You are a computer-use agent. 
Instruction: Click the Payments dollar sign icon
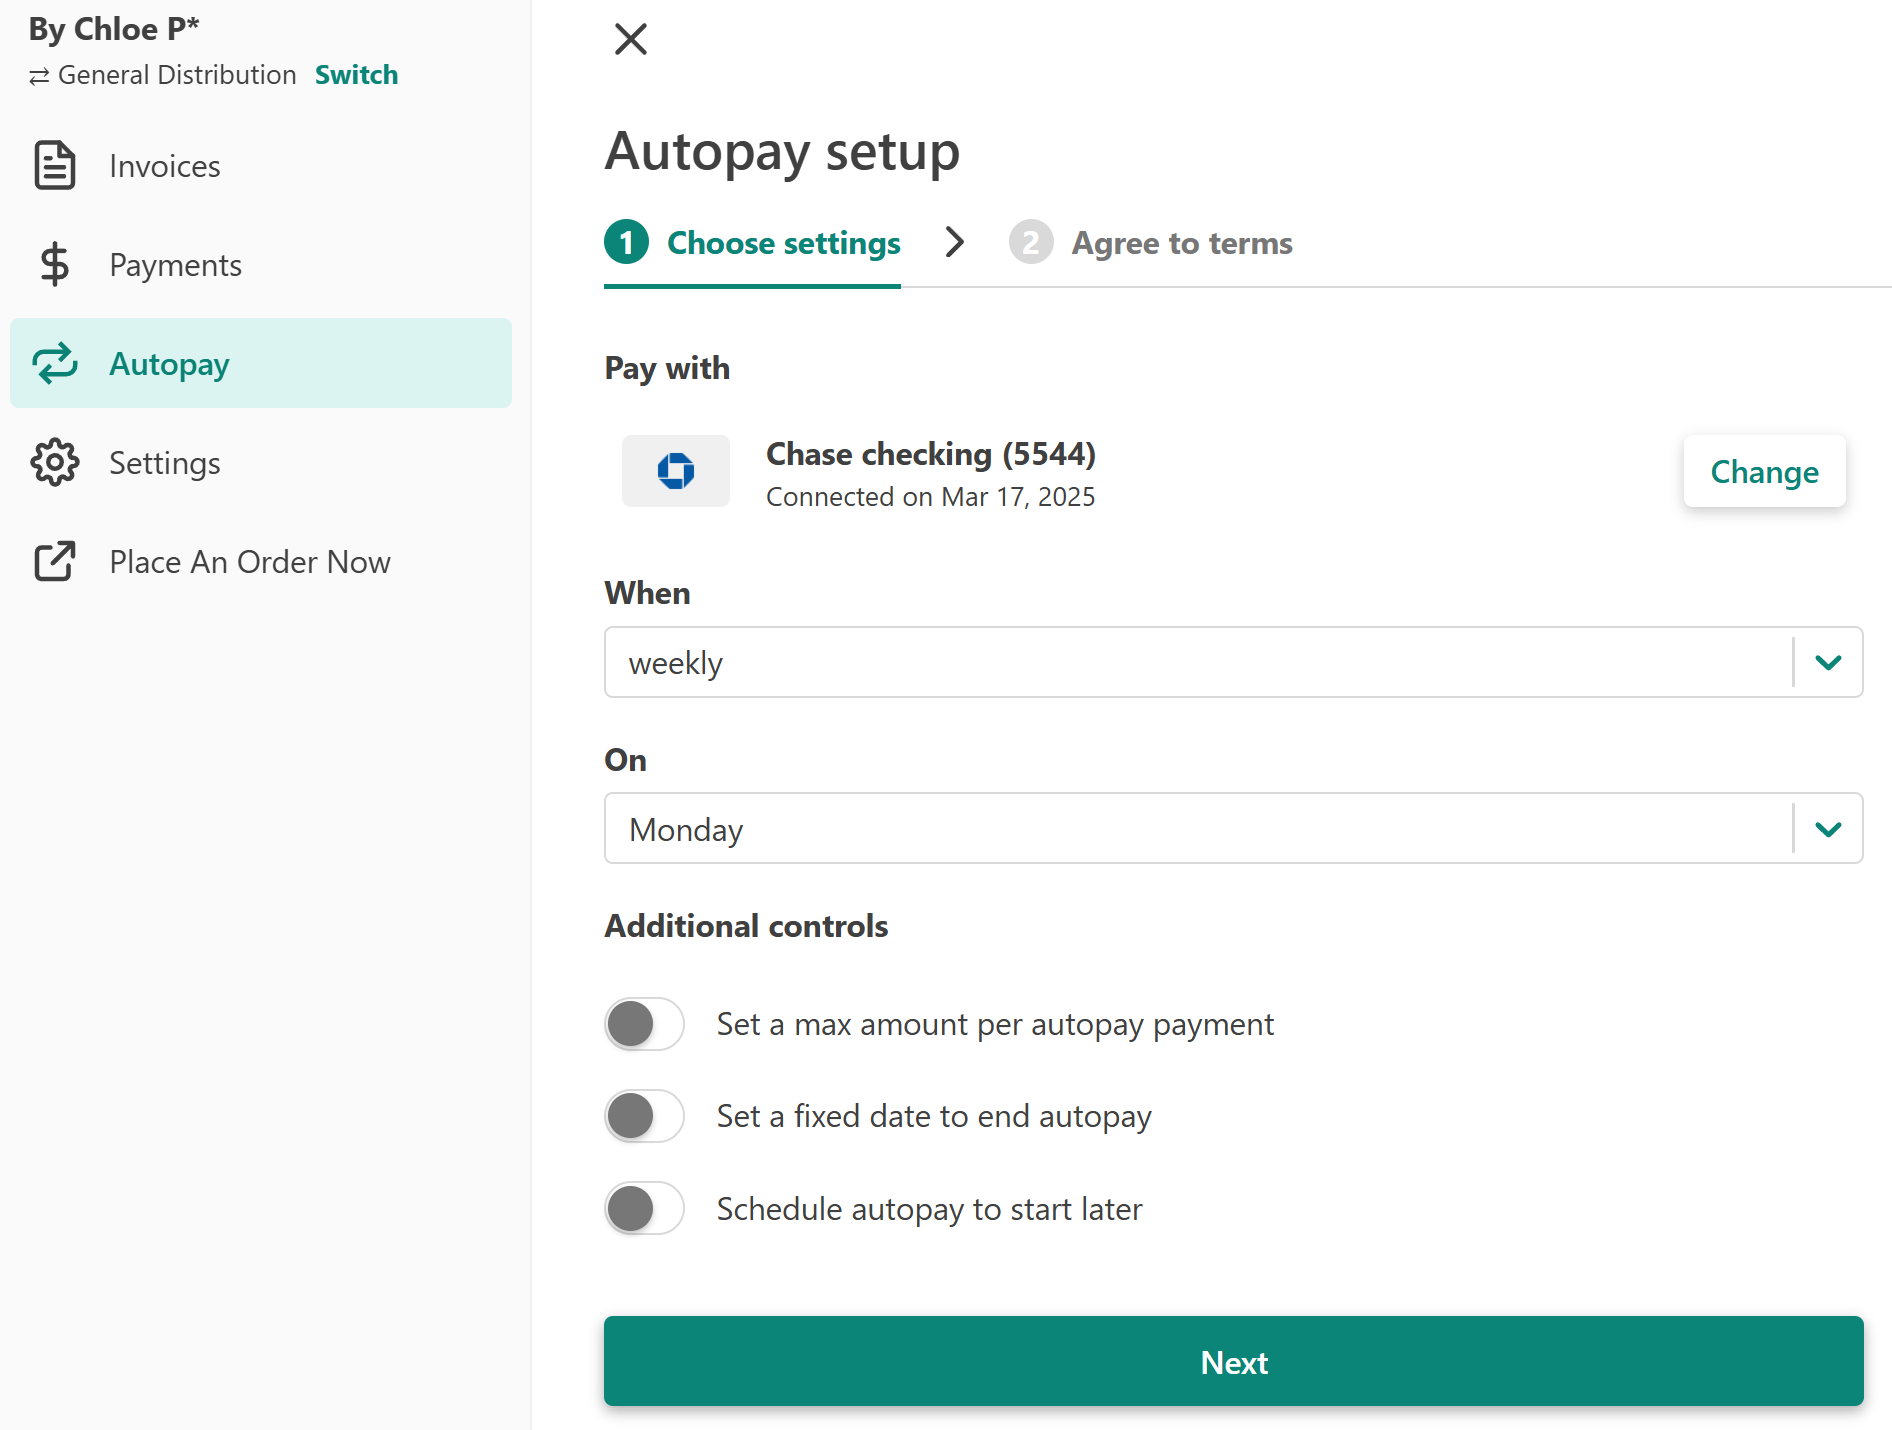(55, 265)
